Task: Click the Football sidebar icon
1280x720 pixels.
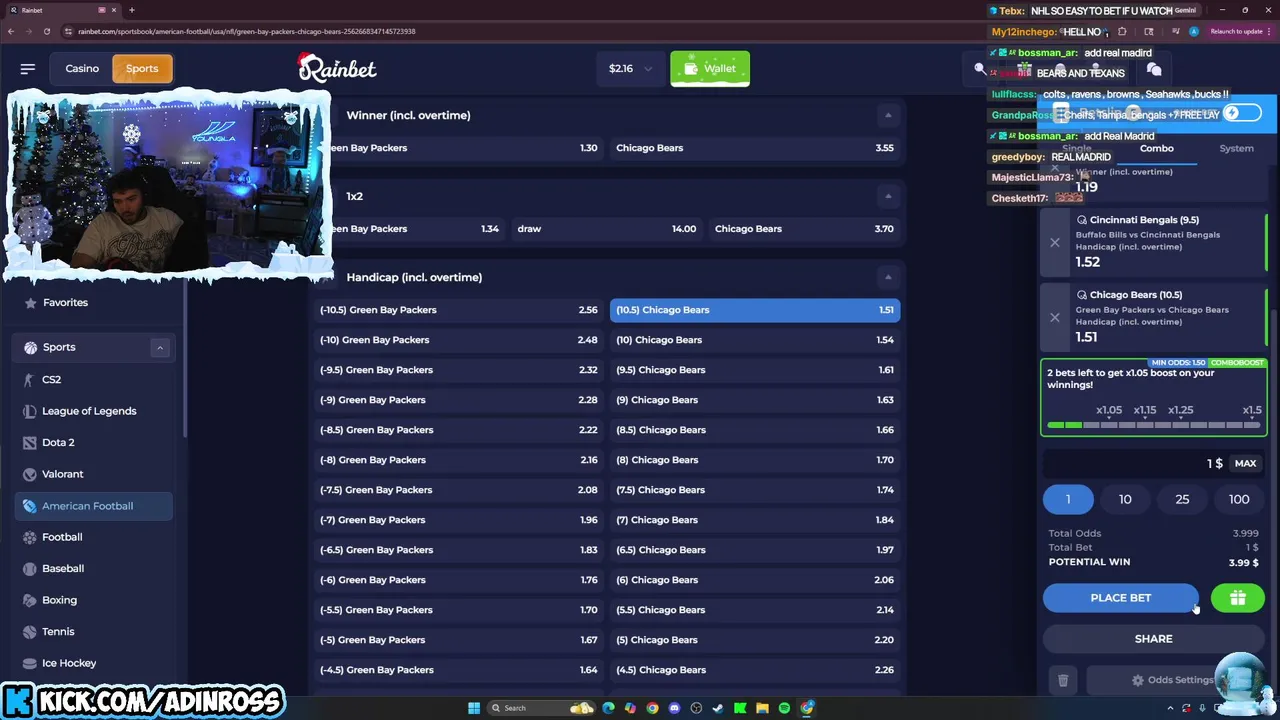Action: (x=30, y=537)
